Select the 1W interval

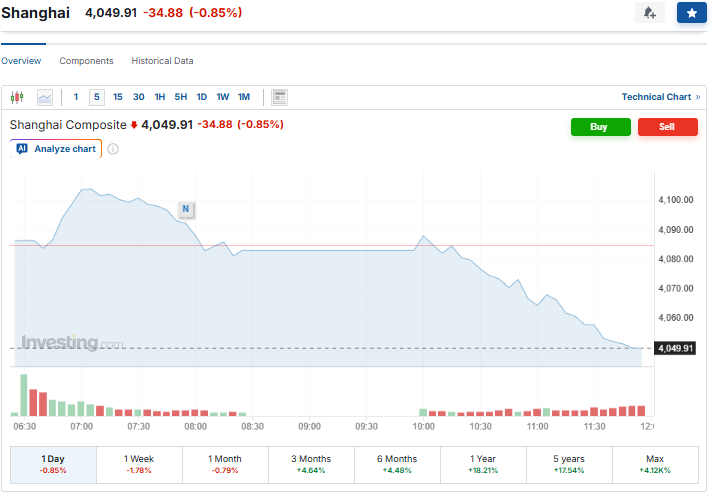[223, 97]
